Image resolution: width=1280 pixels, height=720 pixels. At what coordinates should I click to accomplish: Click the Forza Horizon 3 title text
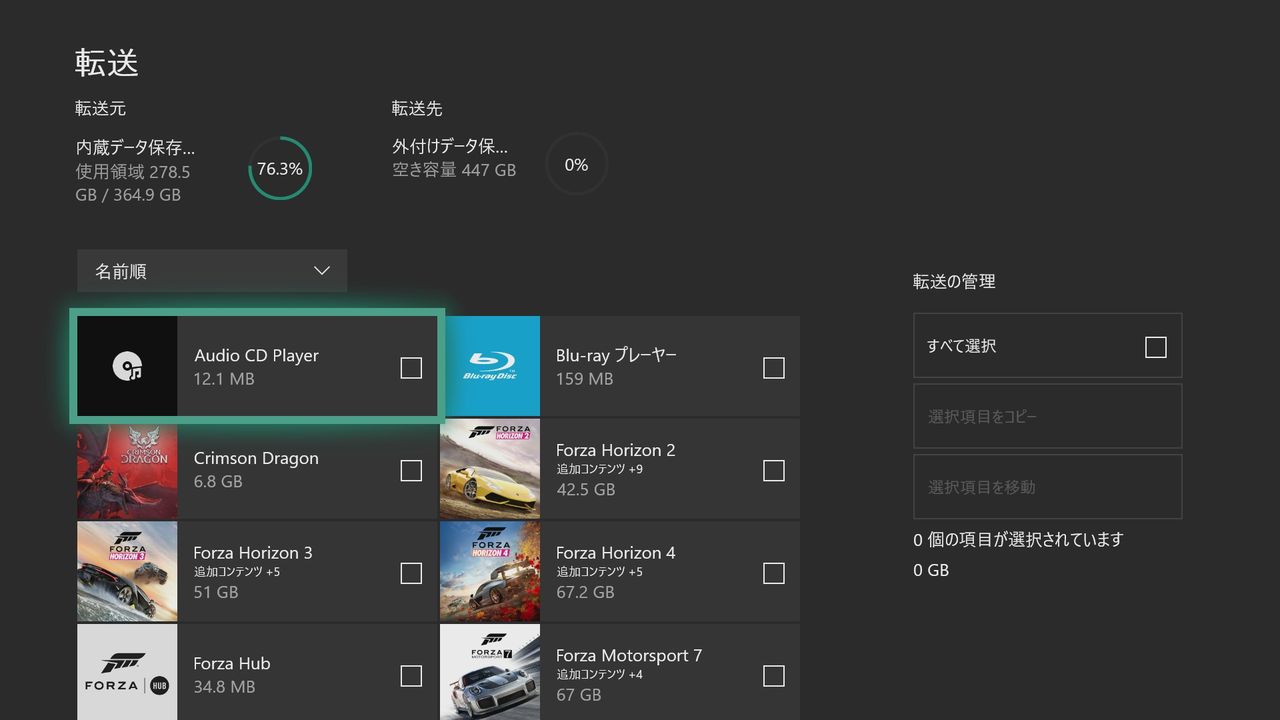coord(253,553)
